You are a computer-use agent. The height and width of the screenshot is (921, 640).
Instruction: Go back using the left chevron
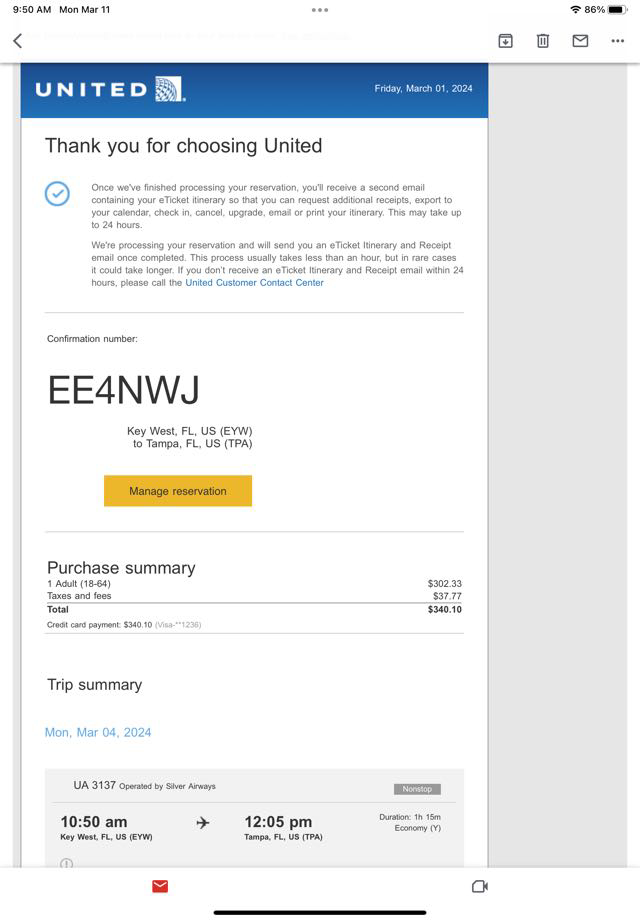coord(17,41)
